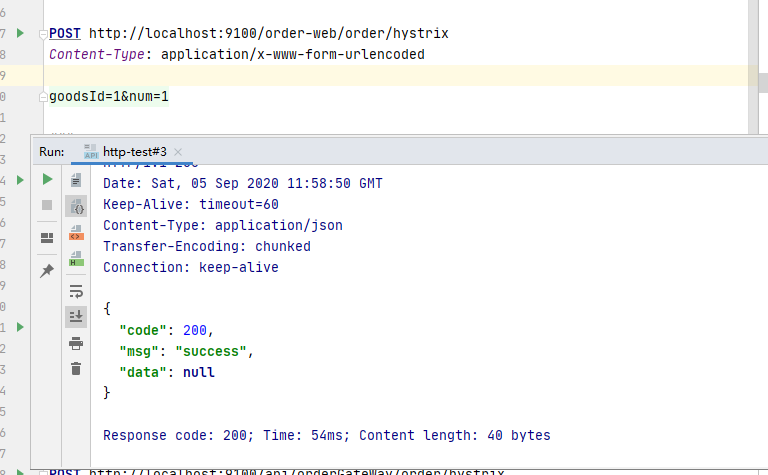
Task: Switch response view to HTML format icon
Action: (x=76, y=259)
